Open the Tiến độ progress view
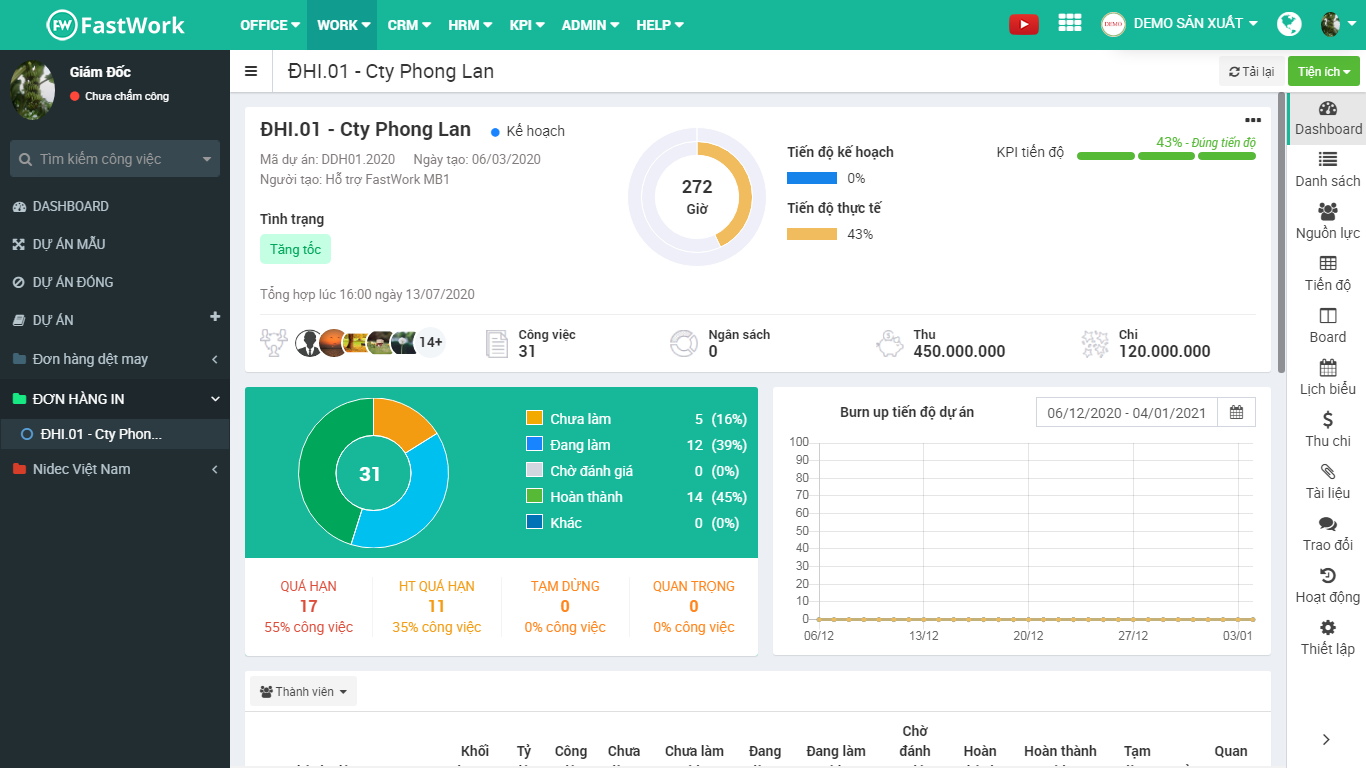1366x768 pixels. 1328,275
